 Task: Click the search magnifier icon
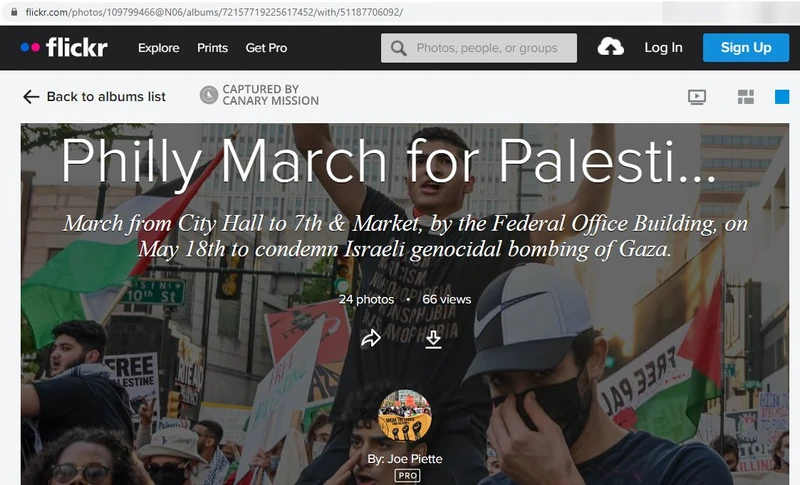tap(398, 48)
